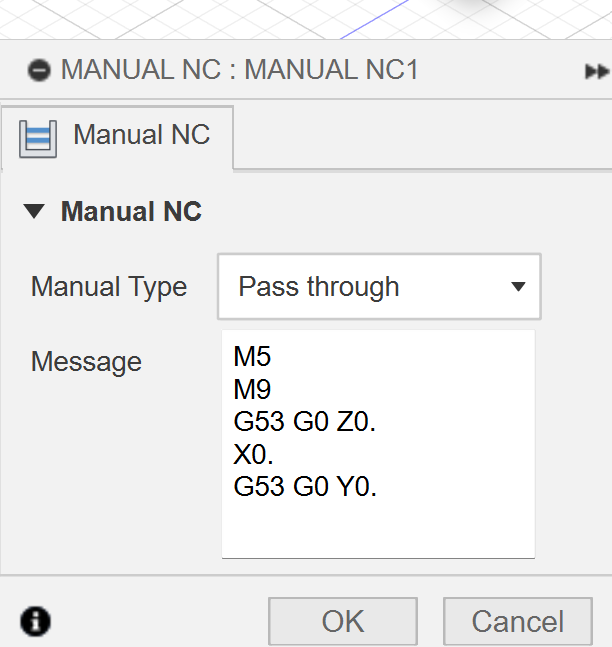Collapse the Manual NC section triangle

click(x=34, y=211)
